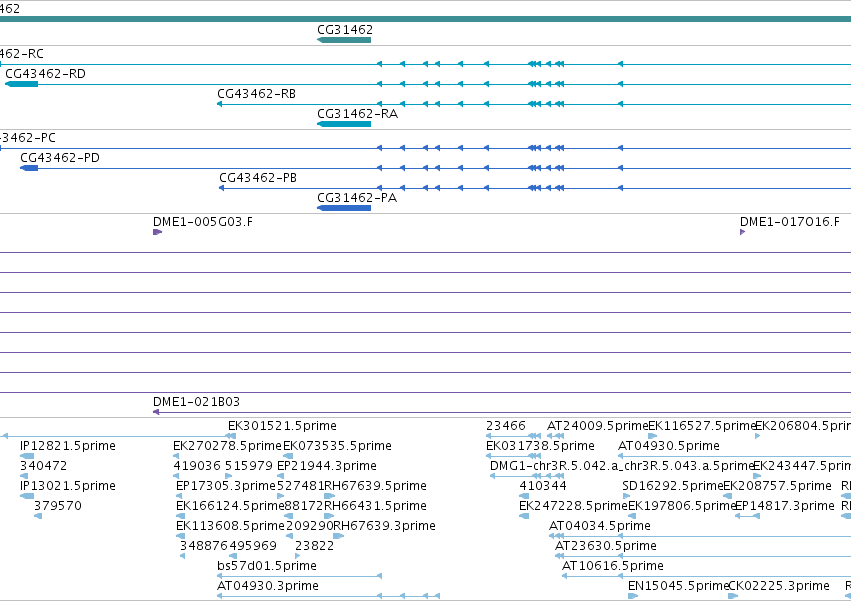This screenshot has height=601, width=851.
Task: Select the EK031738.5prime EST label
Action: click(x=540, y=446)
